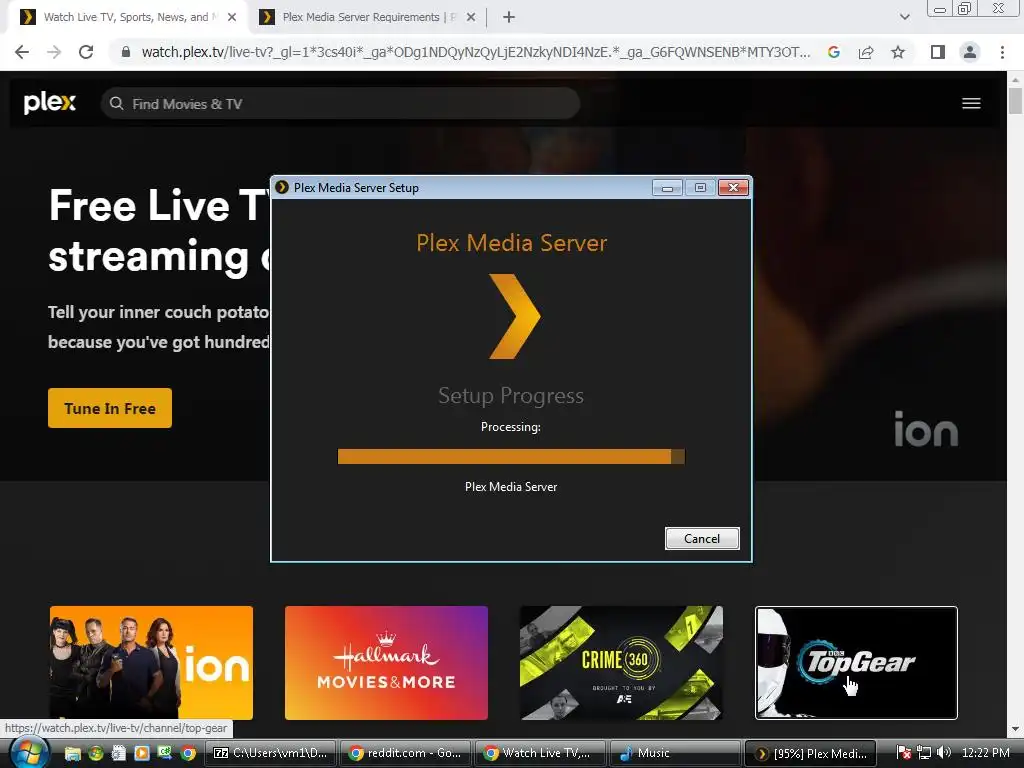The image size is (1024, 768).
Task: Switch to Watch Live TV taskbar button
Action: (x=539, y=753)
